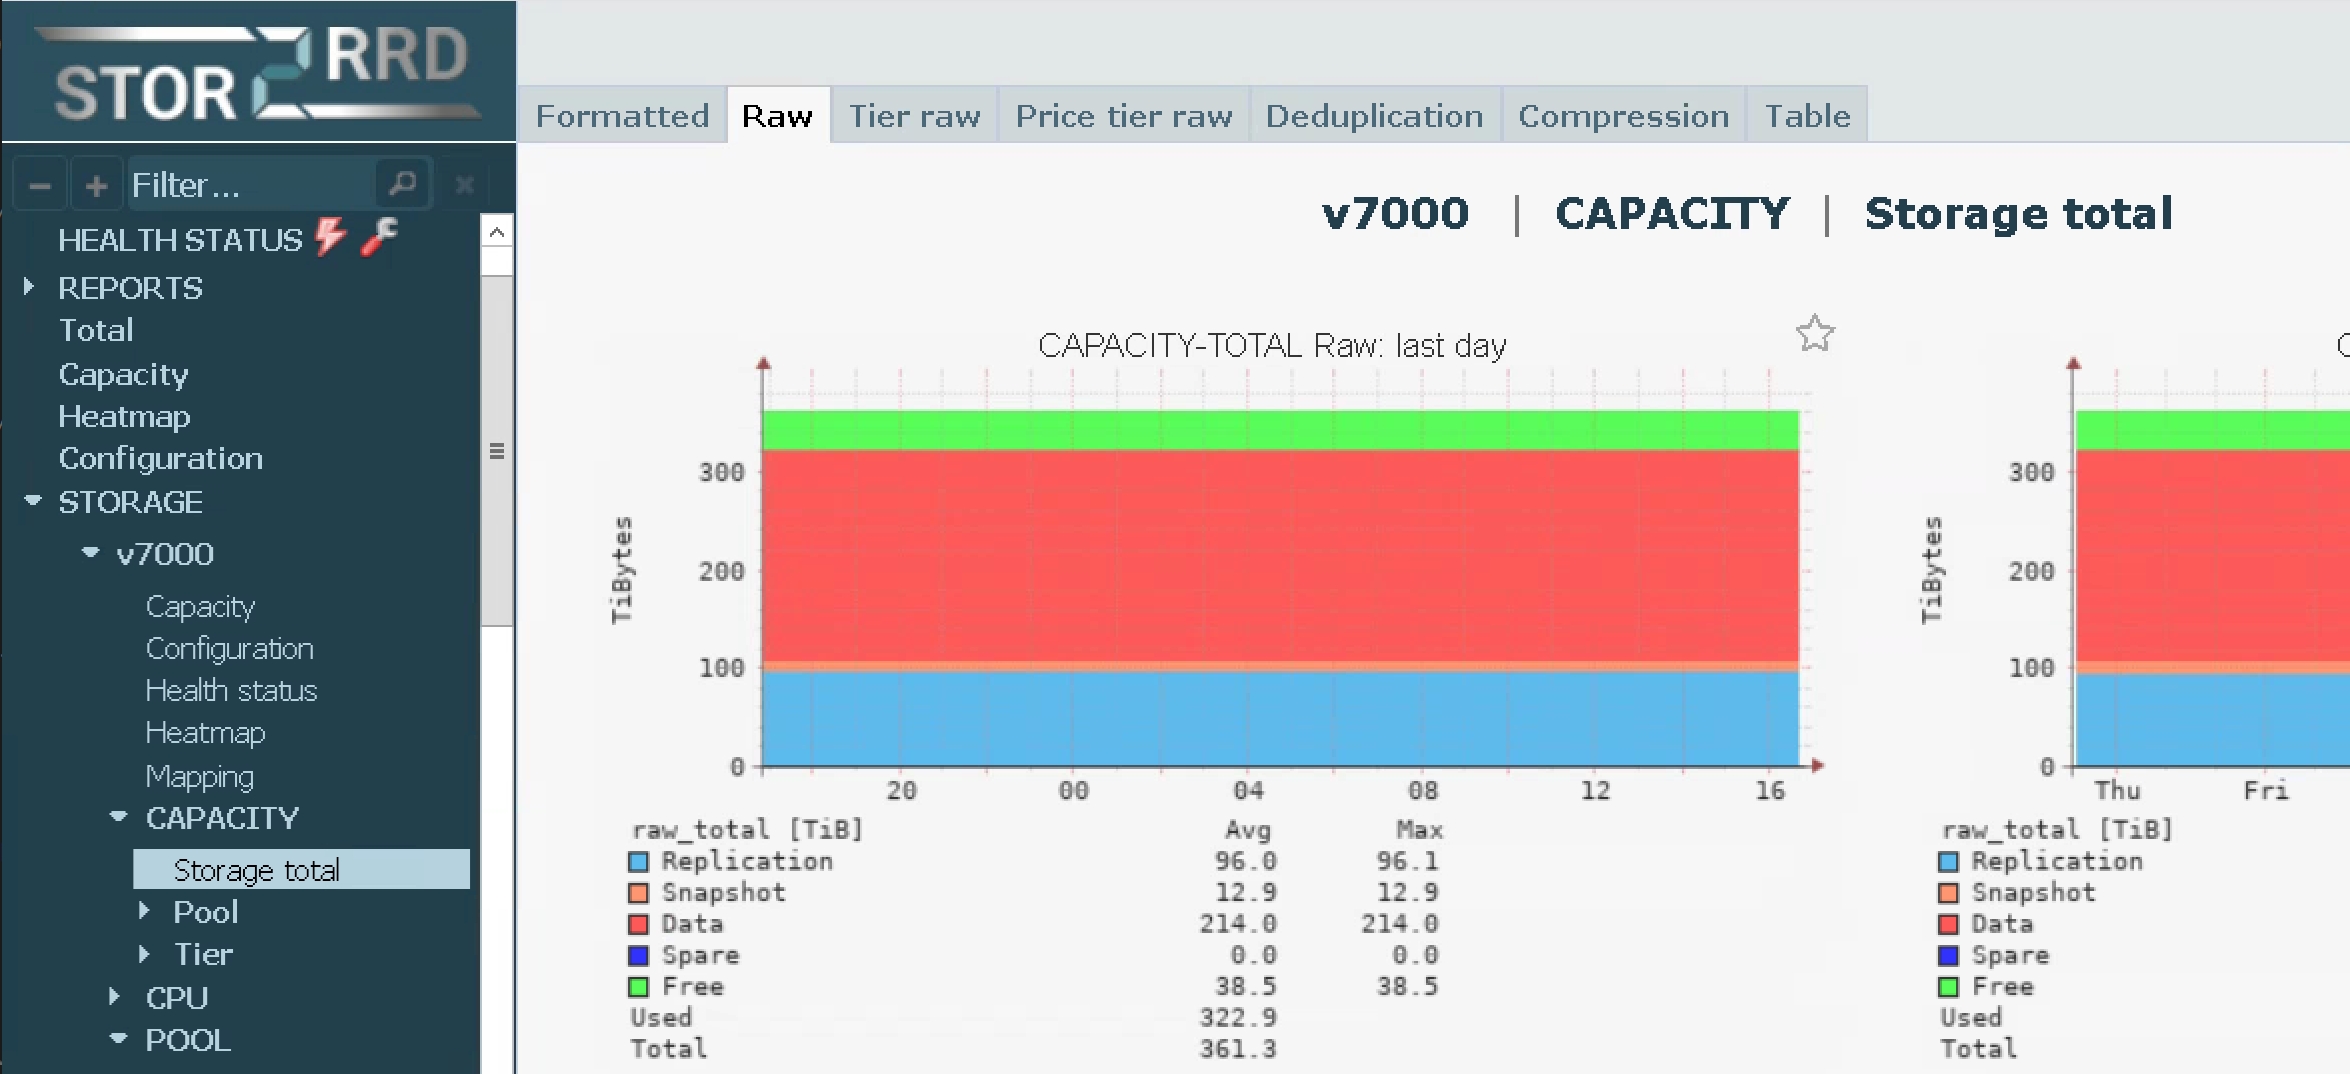This screenshot has height=1074, width=2350.
Task: Click the Replication swatch in the weekly graph legend
Action: point(1948,861)
